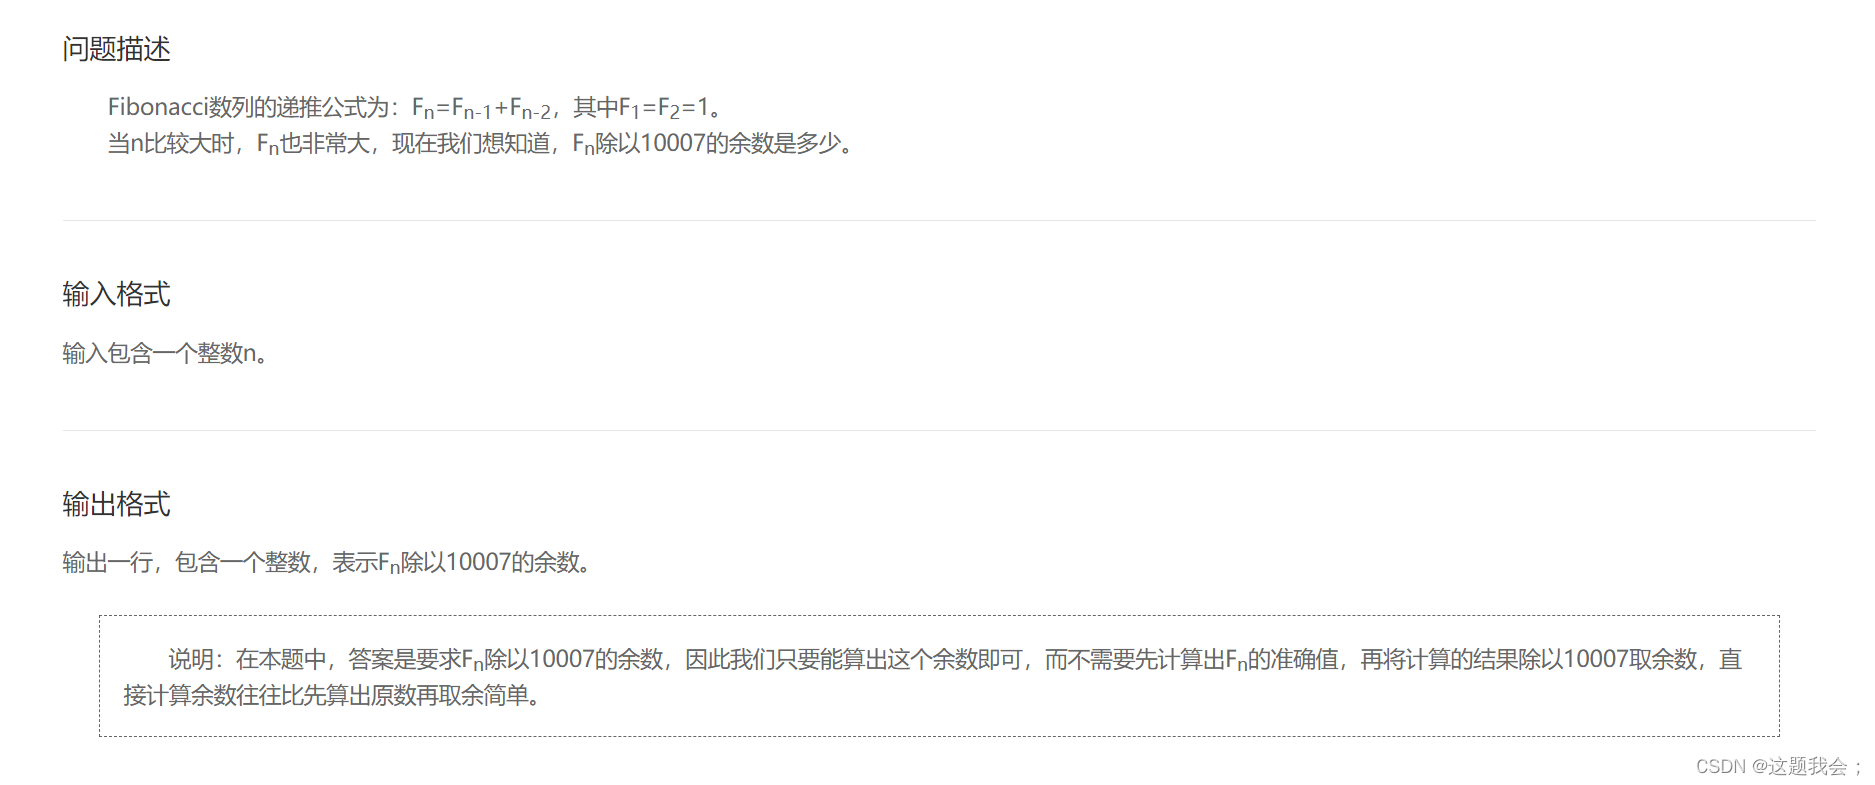Click the phrase 再将计算的结果除以10007取余数
Viewport: 1875px width, 785px height.
coord(1529,660)
